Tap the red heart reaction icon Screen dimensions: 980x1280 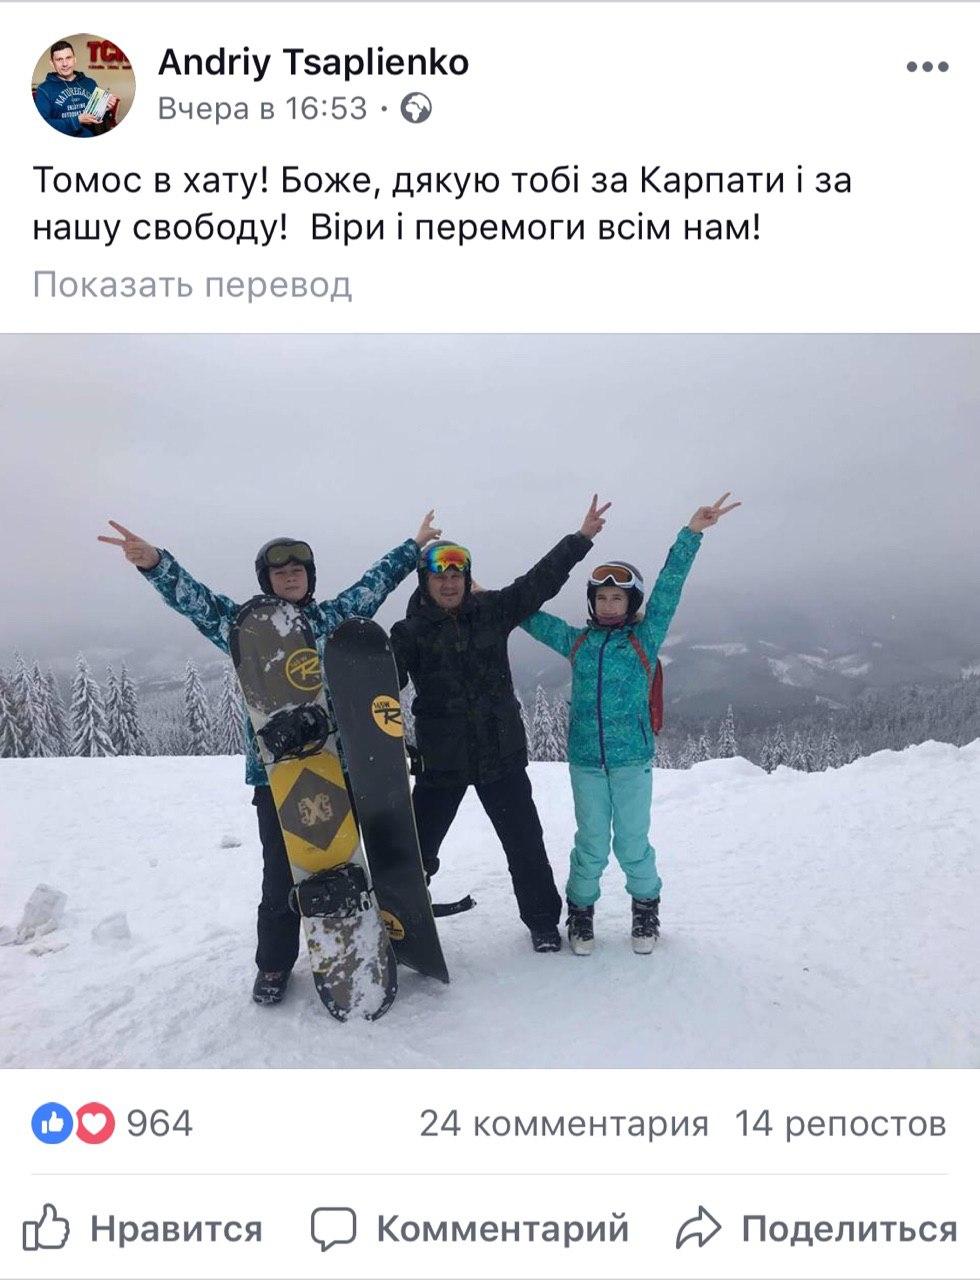[95, 1124]
